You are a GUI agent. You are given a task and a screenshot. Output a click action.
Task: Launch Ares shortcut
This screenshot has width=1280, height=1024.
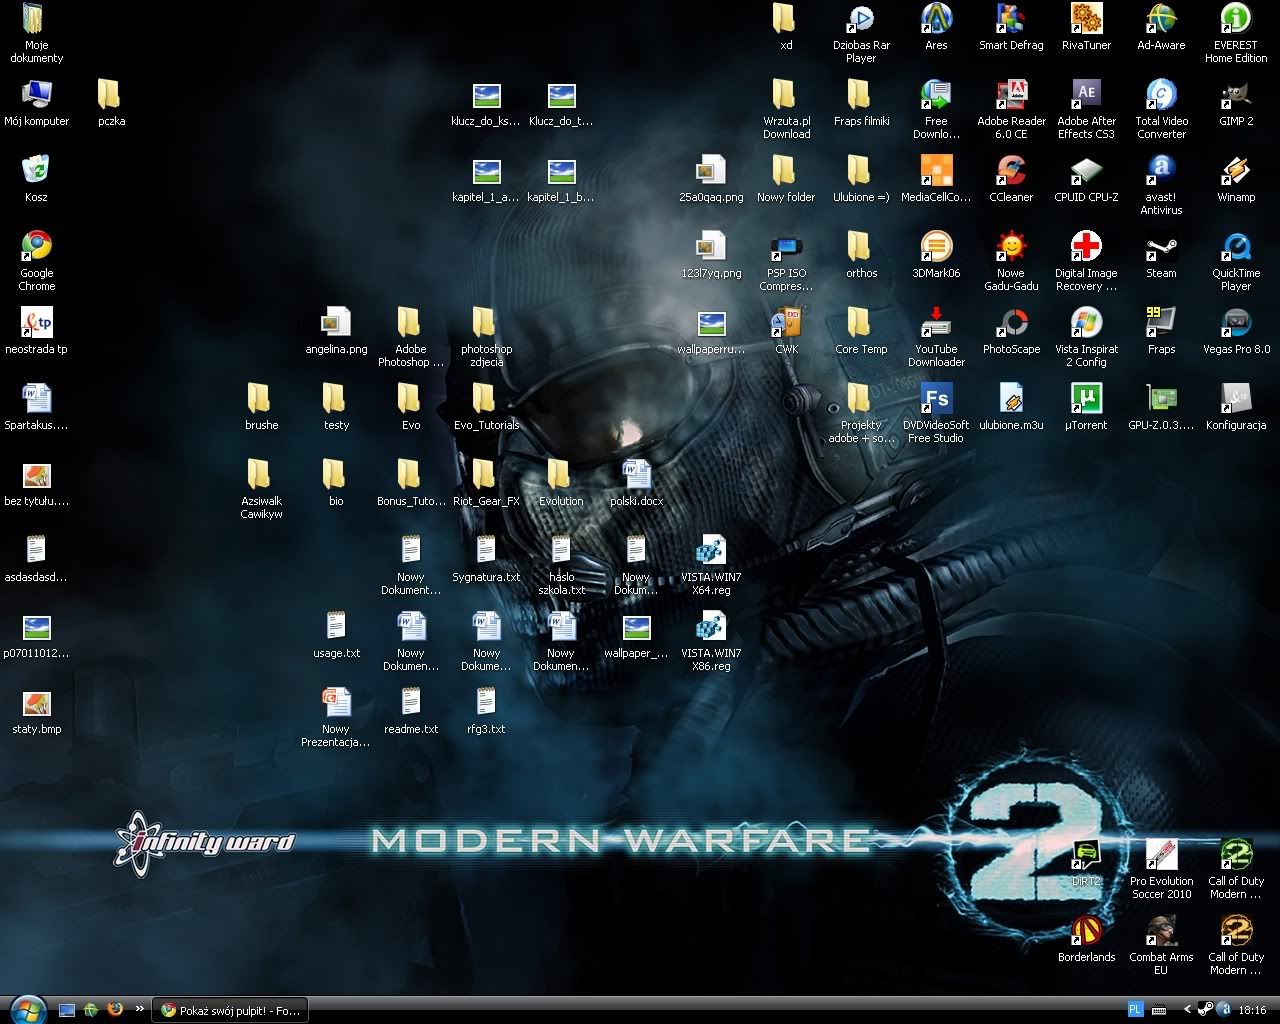point(936,26)
